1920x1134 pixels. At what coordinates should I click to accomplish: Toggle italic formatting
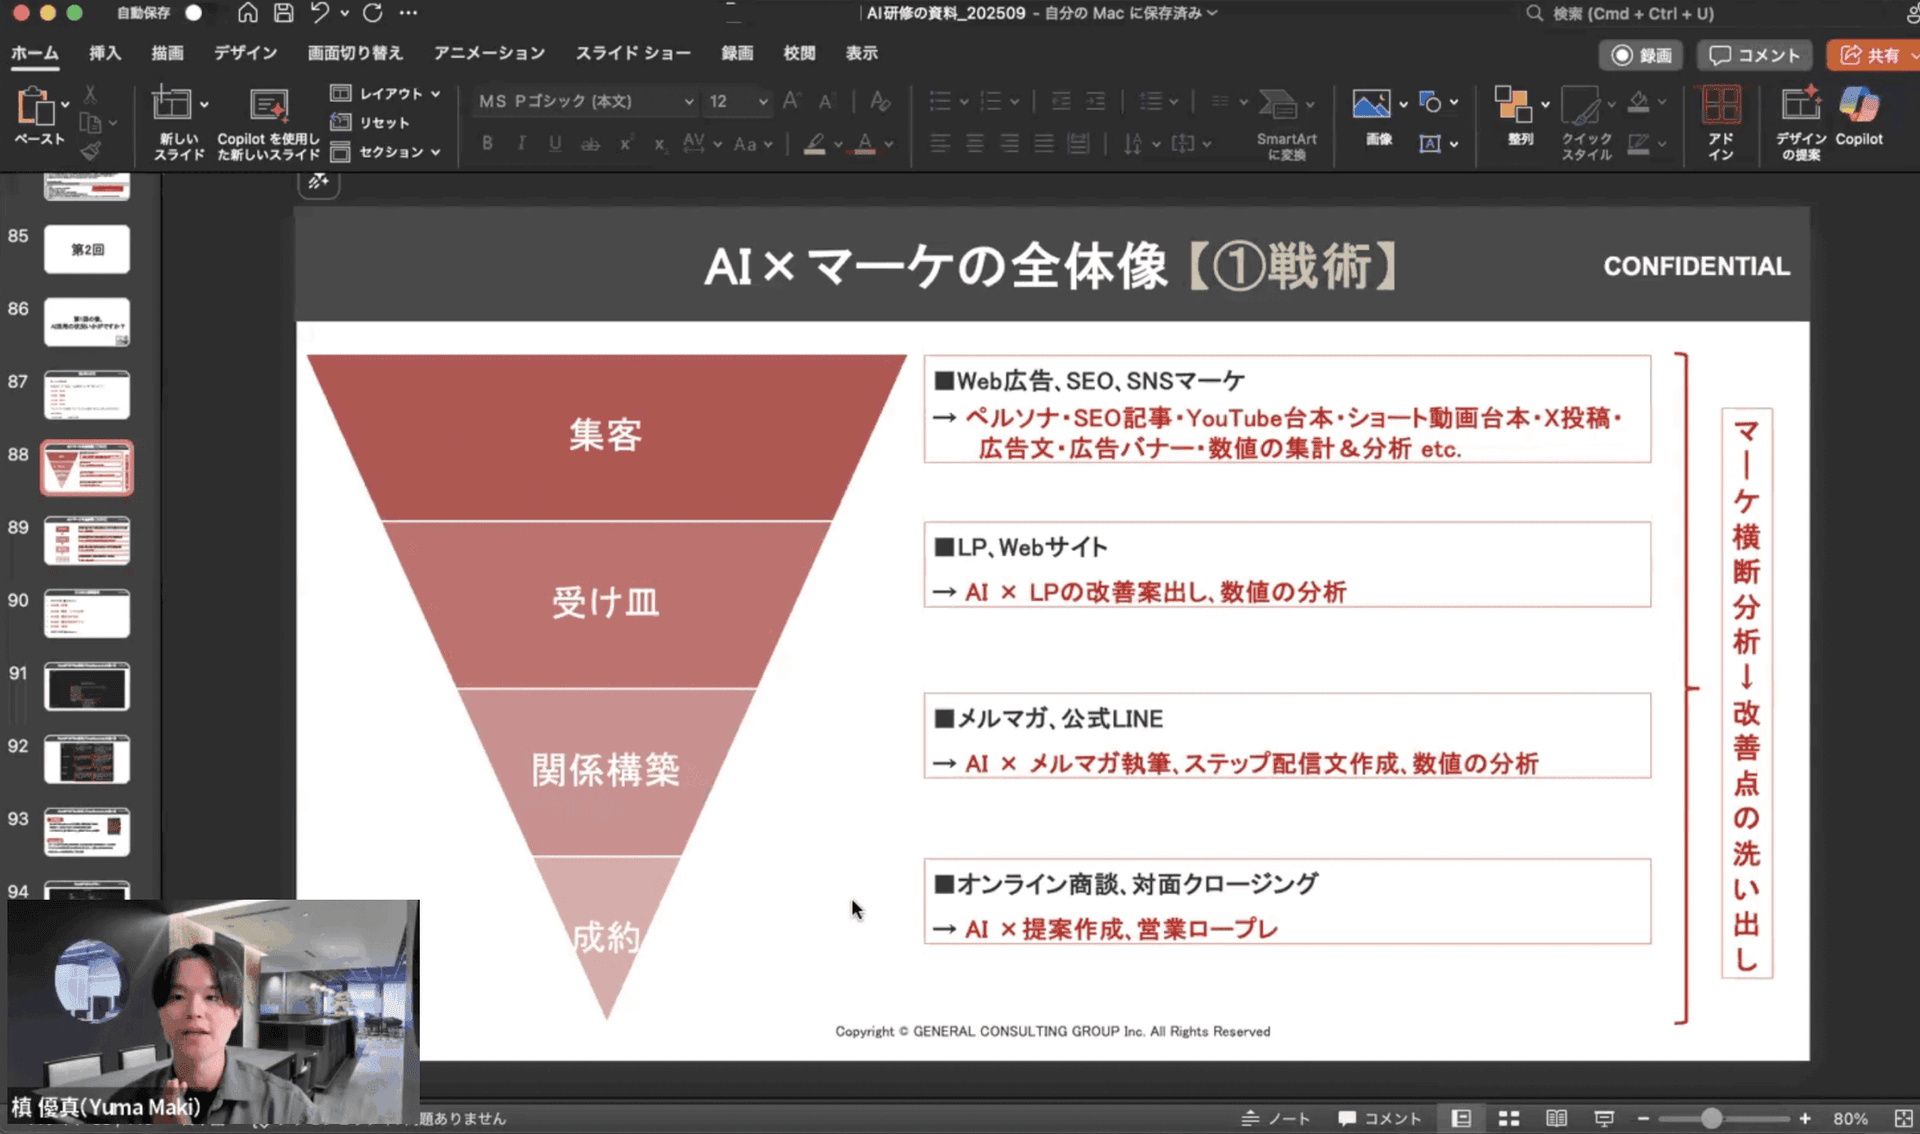521,144
